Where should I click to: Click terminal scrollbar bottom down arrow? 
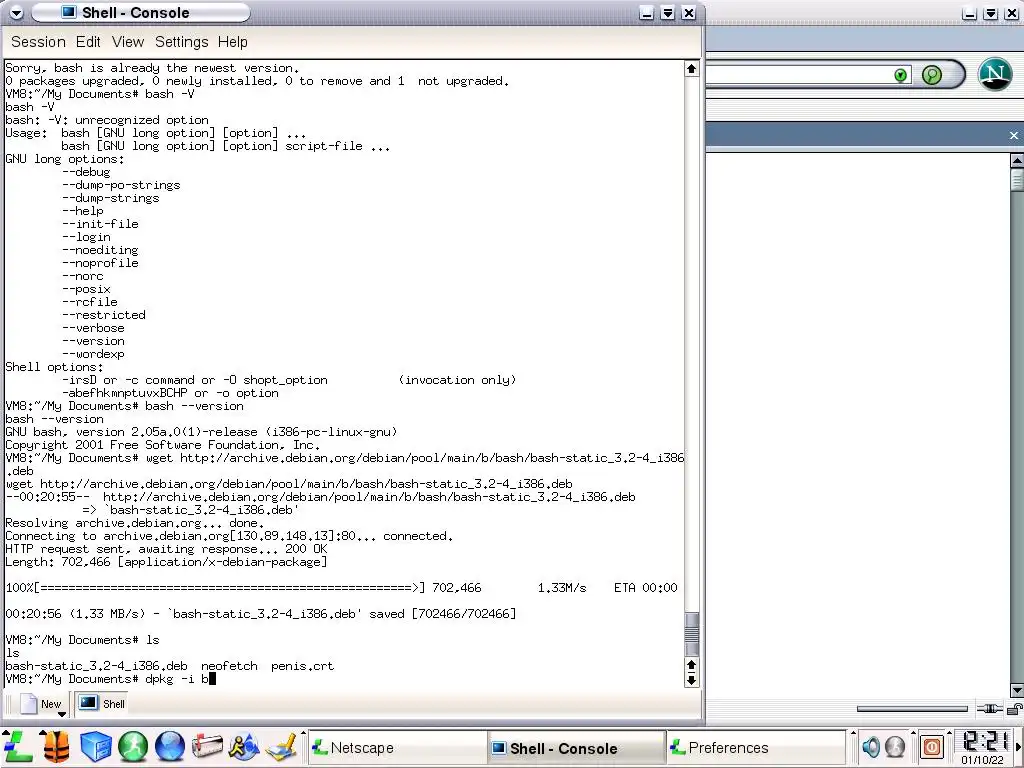[x=692, y=680]
